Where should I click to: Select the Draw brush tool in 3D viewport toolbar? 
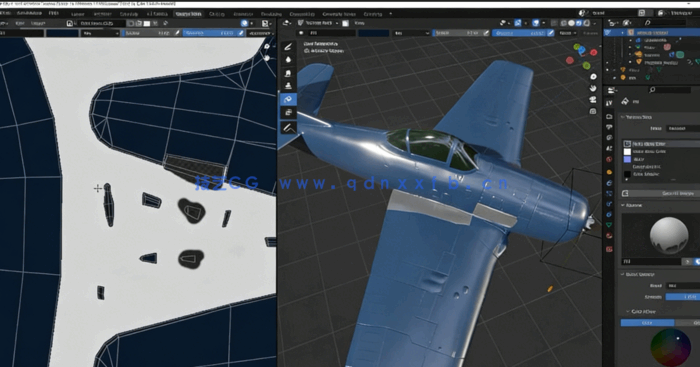pyautogui.click(x=288, y=46)
